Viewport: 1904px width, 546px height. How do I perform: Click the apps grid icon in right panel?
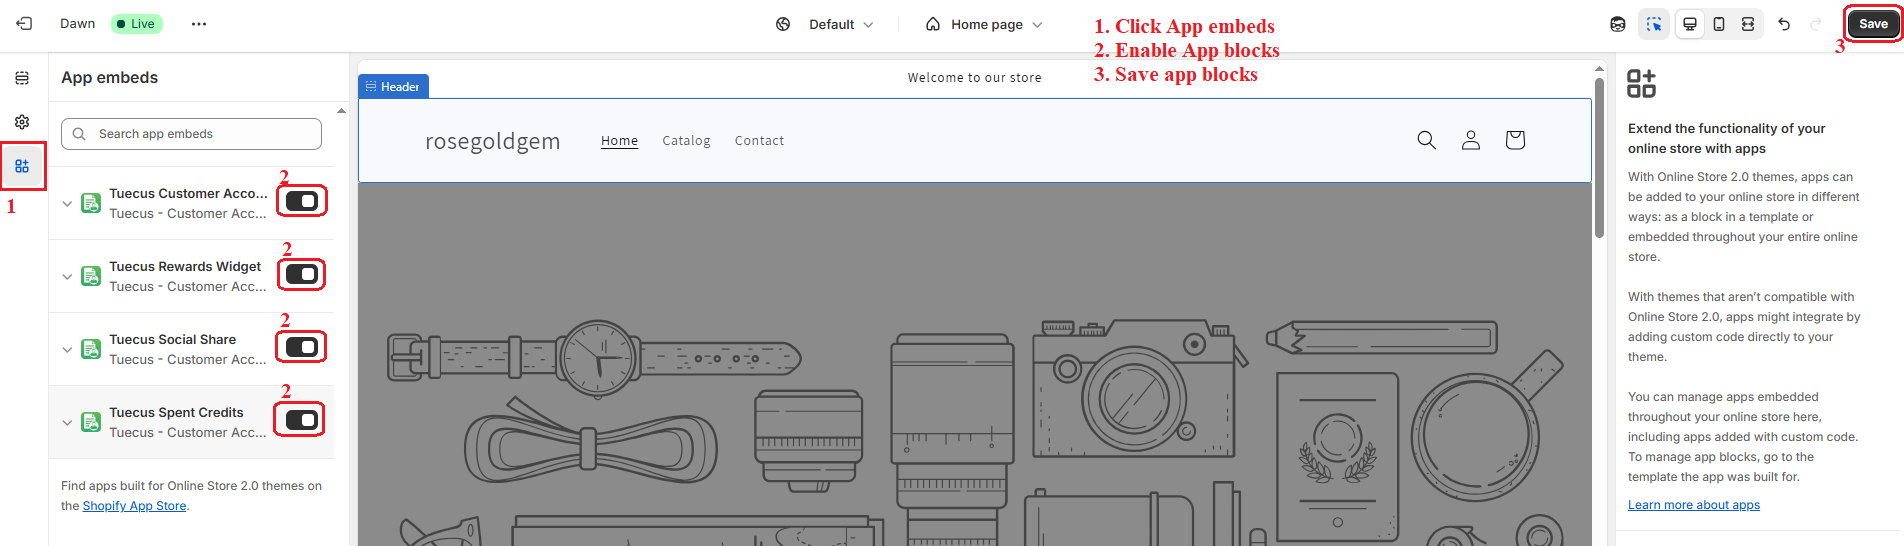[x=1641, y=83]
